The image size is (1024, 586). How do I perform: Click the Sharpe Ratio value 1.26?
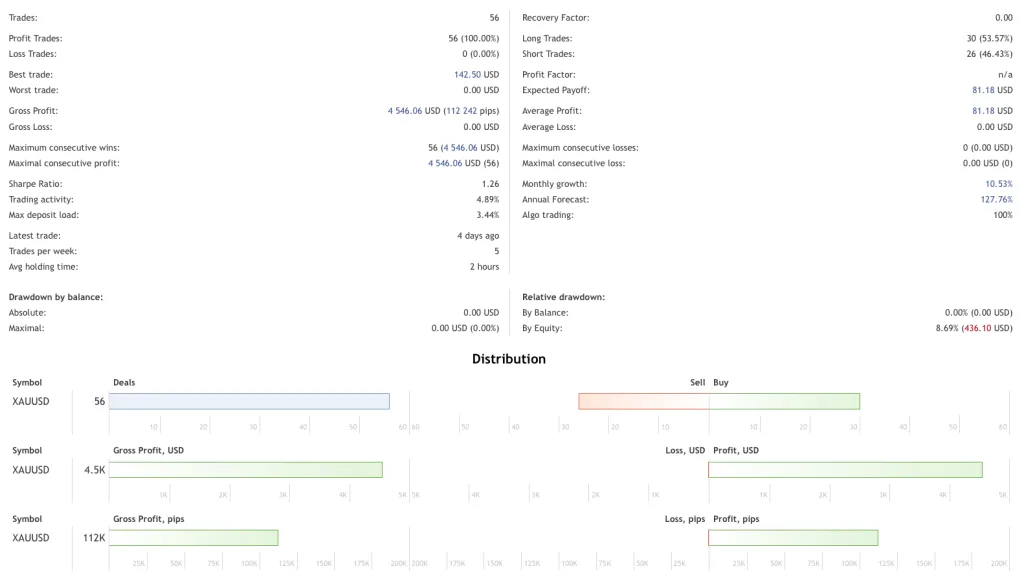(490, 184)
